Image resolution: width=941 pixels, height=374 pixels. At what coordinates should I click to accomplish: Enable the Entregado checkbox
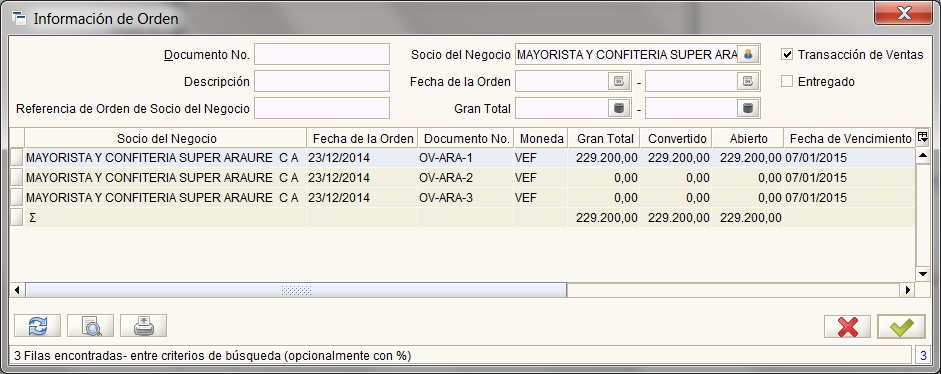[x=787, y=81]
